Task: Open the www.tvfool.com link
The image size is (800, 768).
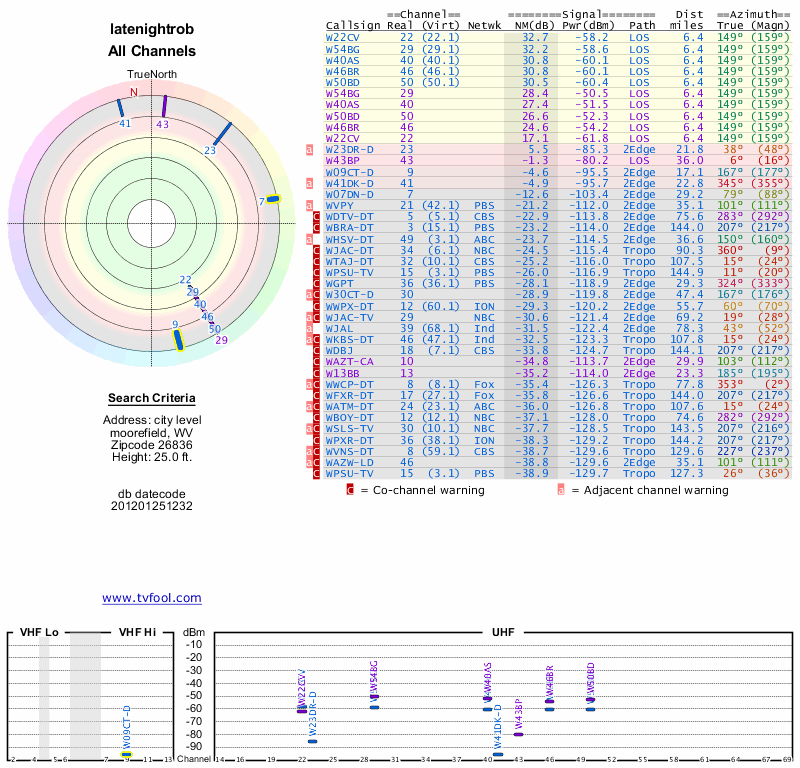Action: tap(152, 598)
